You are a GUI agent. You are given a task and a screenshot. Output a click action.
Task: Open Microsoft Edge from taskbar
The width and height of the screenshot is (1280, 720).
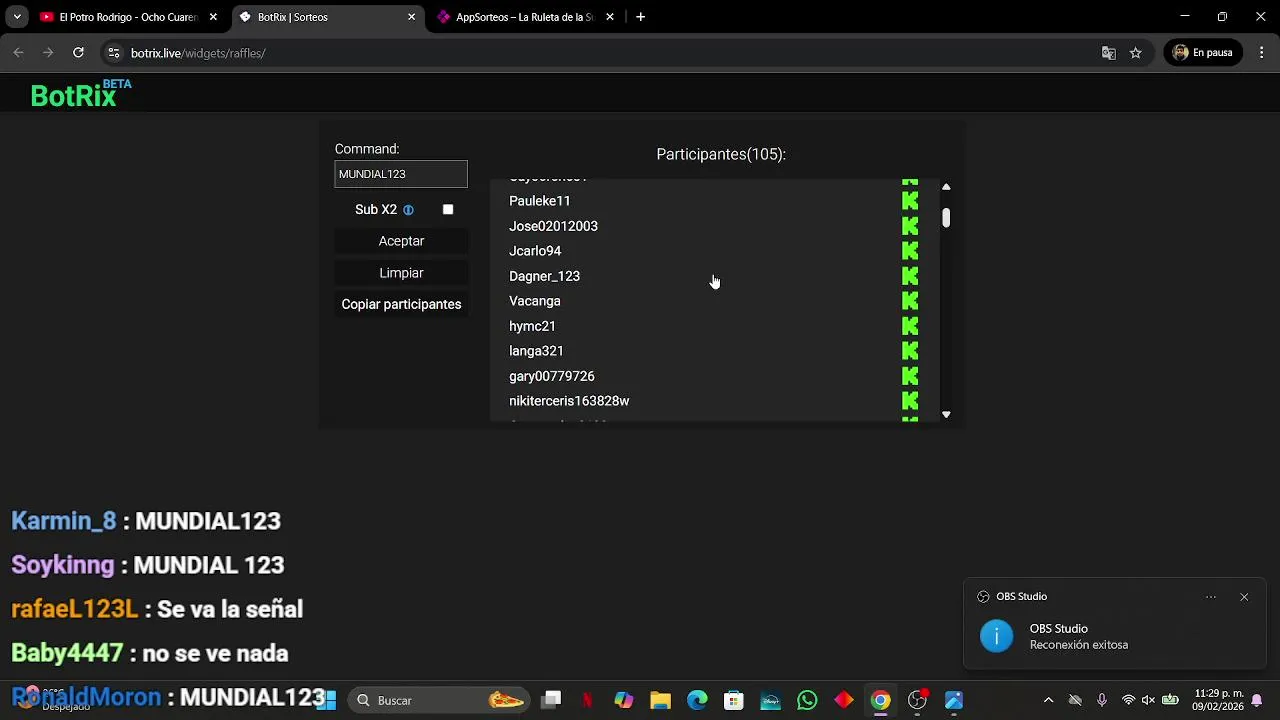(697, 700)
